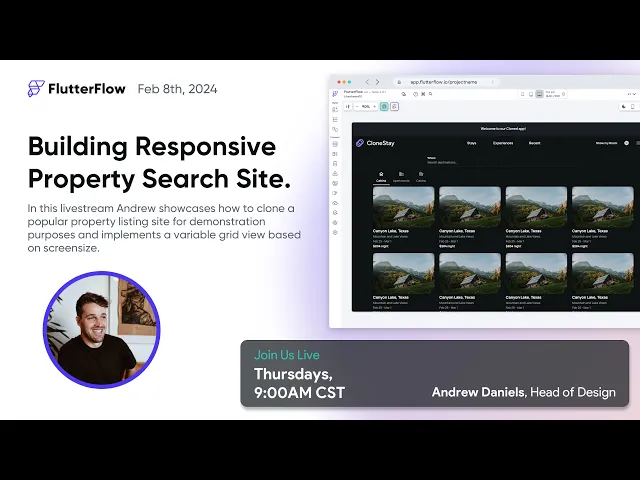The image size is (640, 480).
Task: Click the app.flutterflow.io address bar
Action: (446, 82)
